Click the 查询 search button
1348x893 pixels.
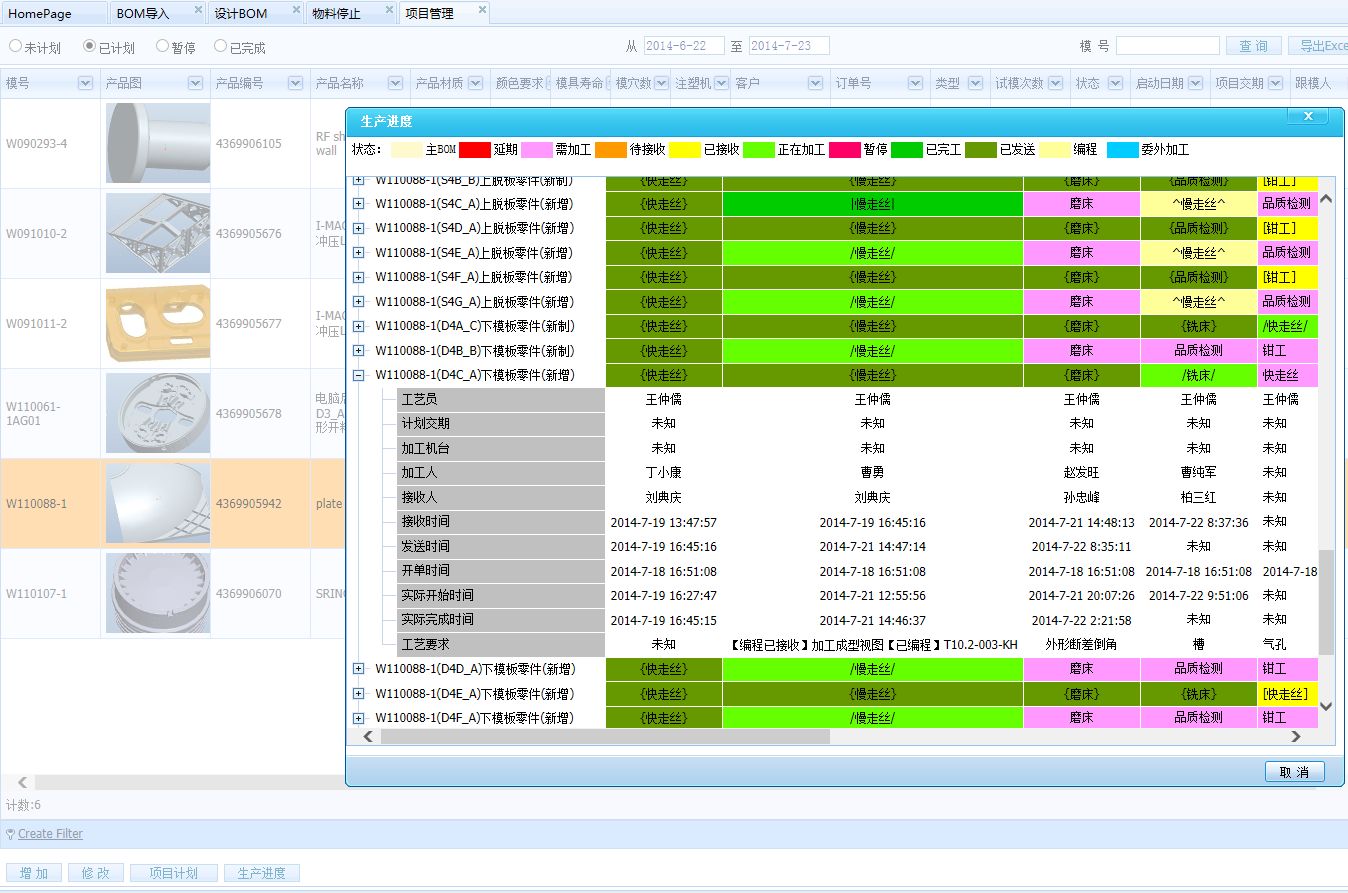point(1253,44)
